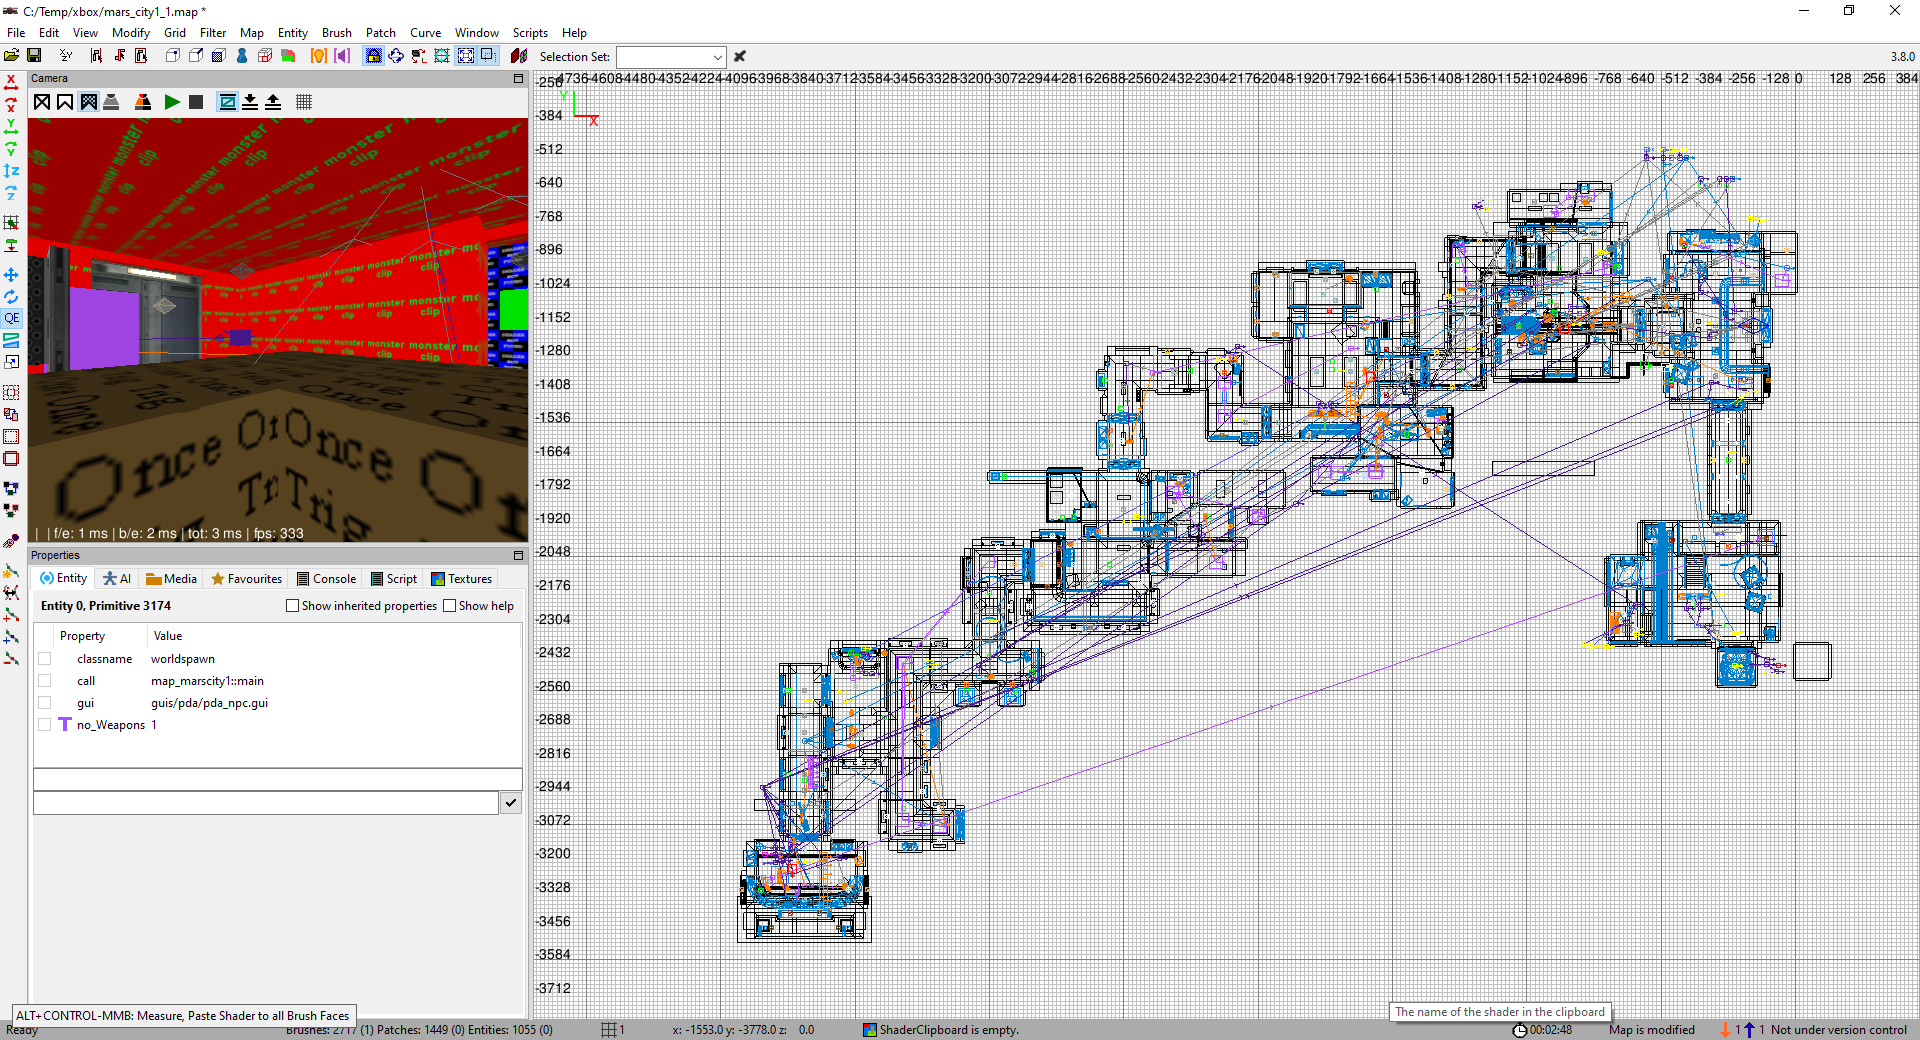
Task: Open the Selection Set dropdown
Action: [670, 57]
